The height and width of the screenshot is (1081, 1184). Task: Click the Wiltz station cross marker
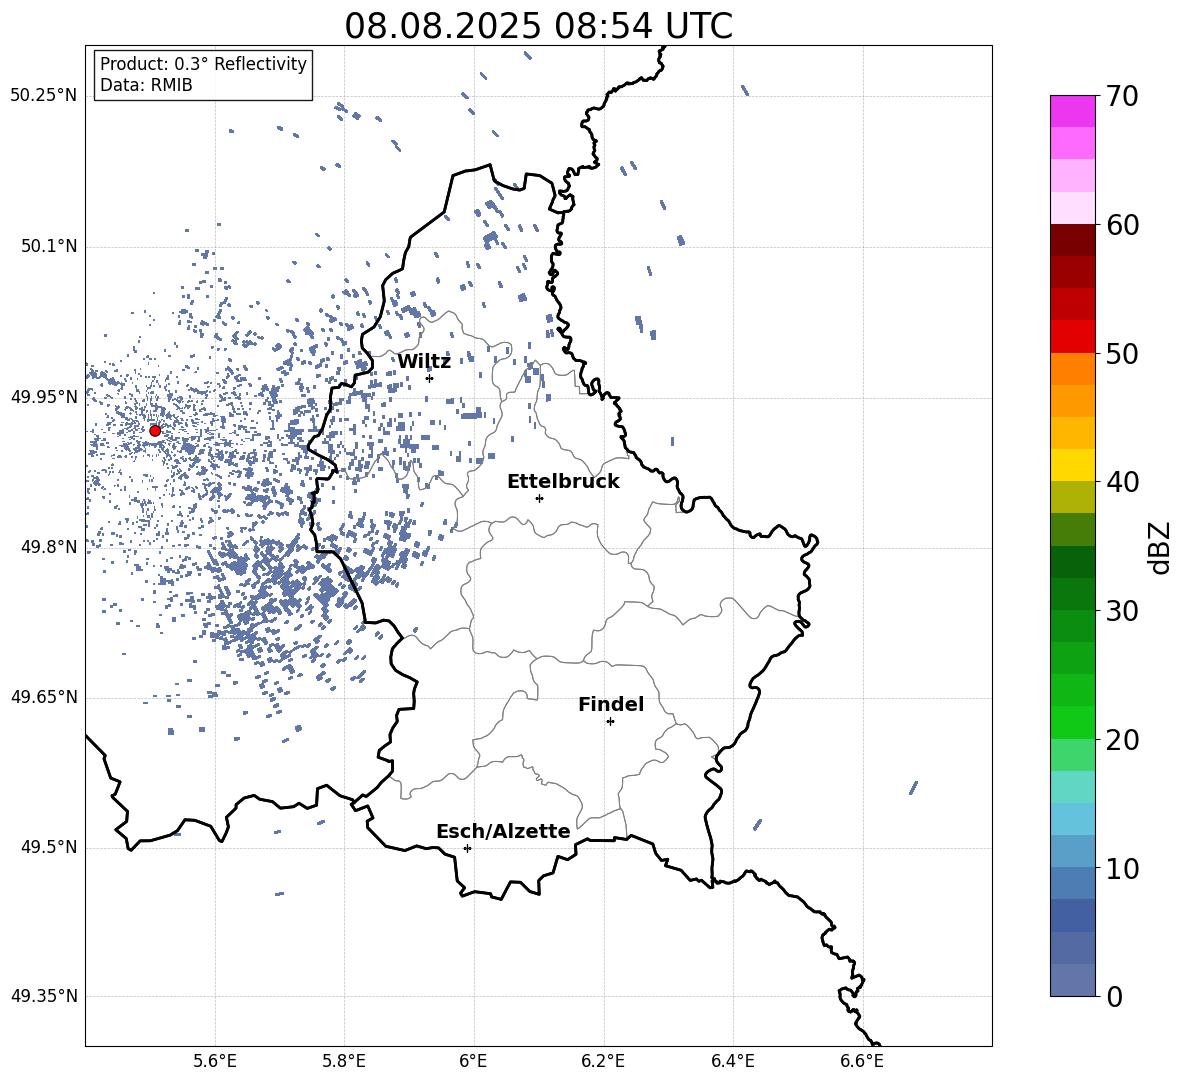click(430, 378)
